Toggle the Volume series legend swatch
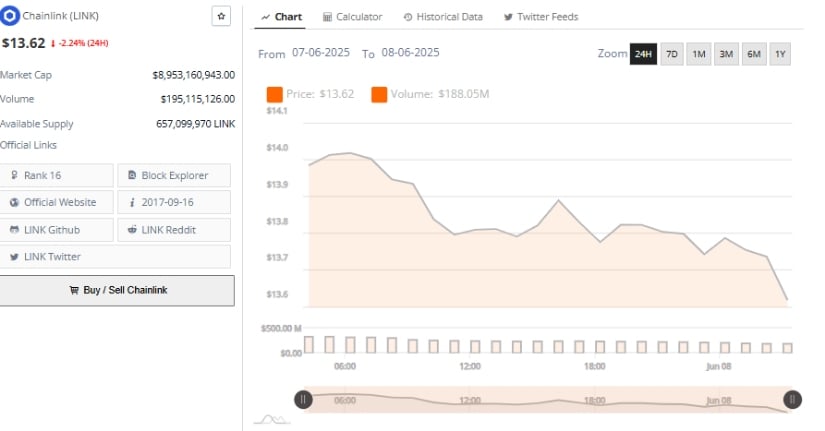Screen dimensions: 825x431 (379, 94)
